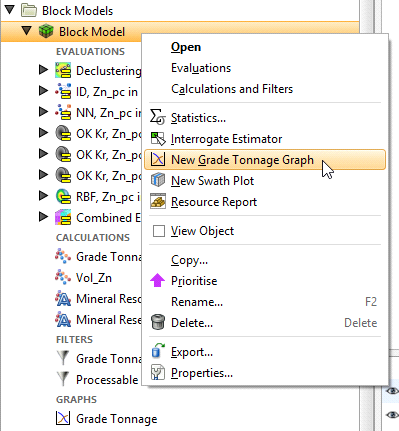The height and width of the screenshot is (431, 399).
Task: Click the NN, Zn_pc estimator icon
Action: [63, 112]
